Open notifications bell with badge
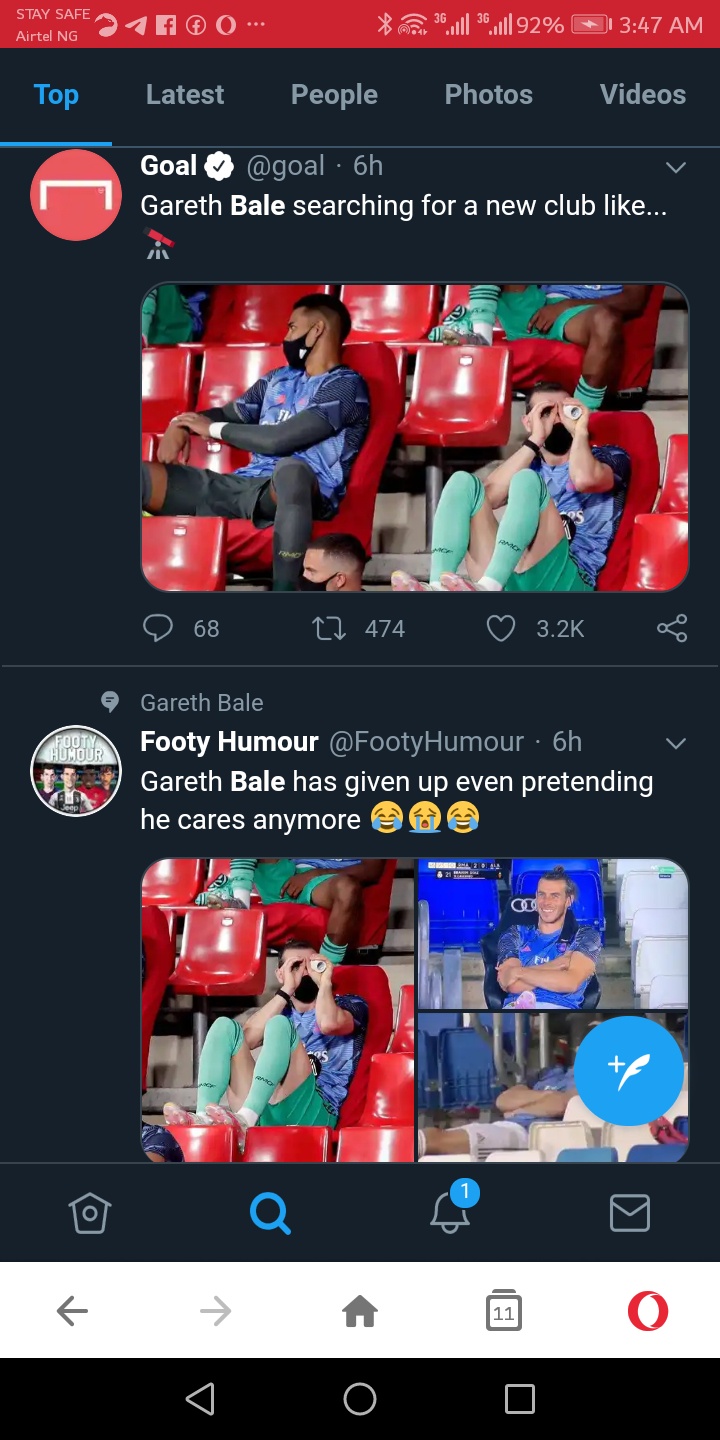This screenshot has height=1440, width=720. point(450,1212)
